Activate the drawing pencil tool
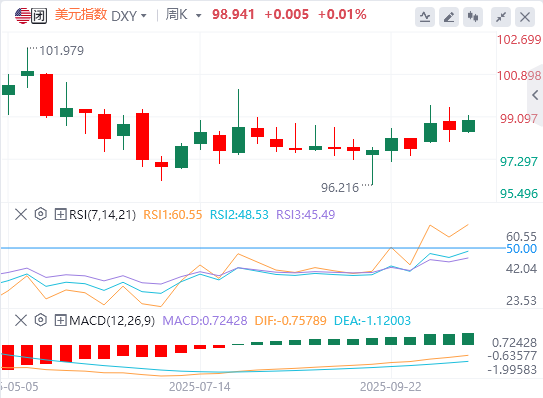Viewport: 543px width, 398px height. [x=449, y=17]
